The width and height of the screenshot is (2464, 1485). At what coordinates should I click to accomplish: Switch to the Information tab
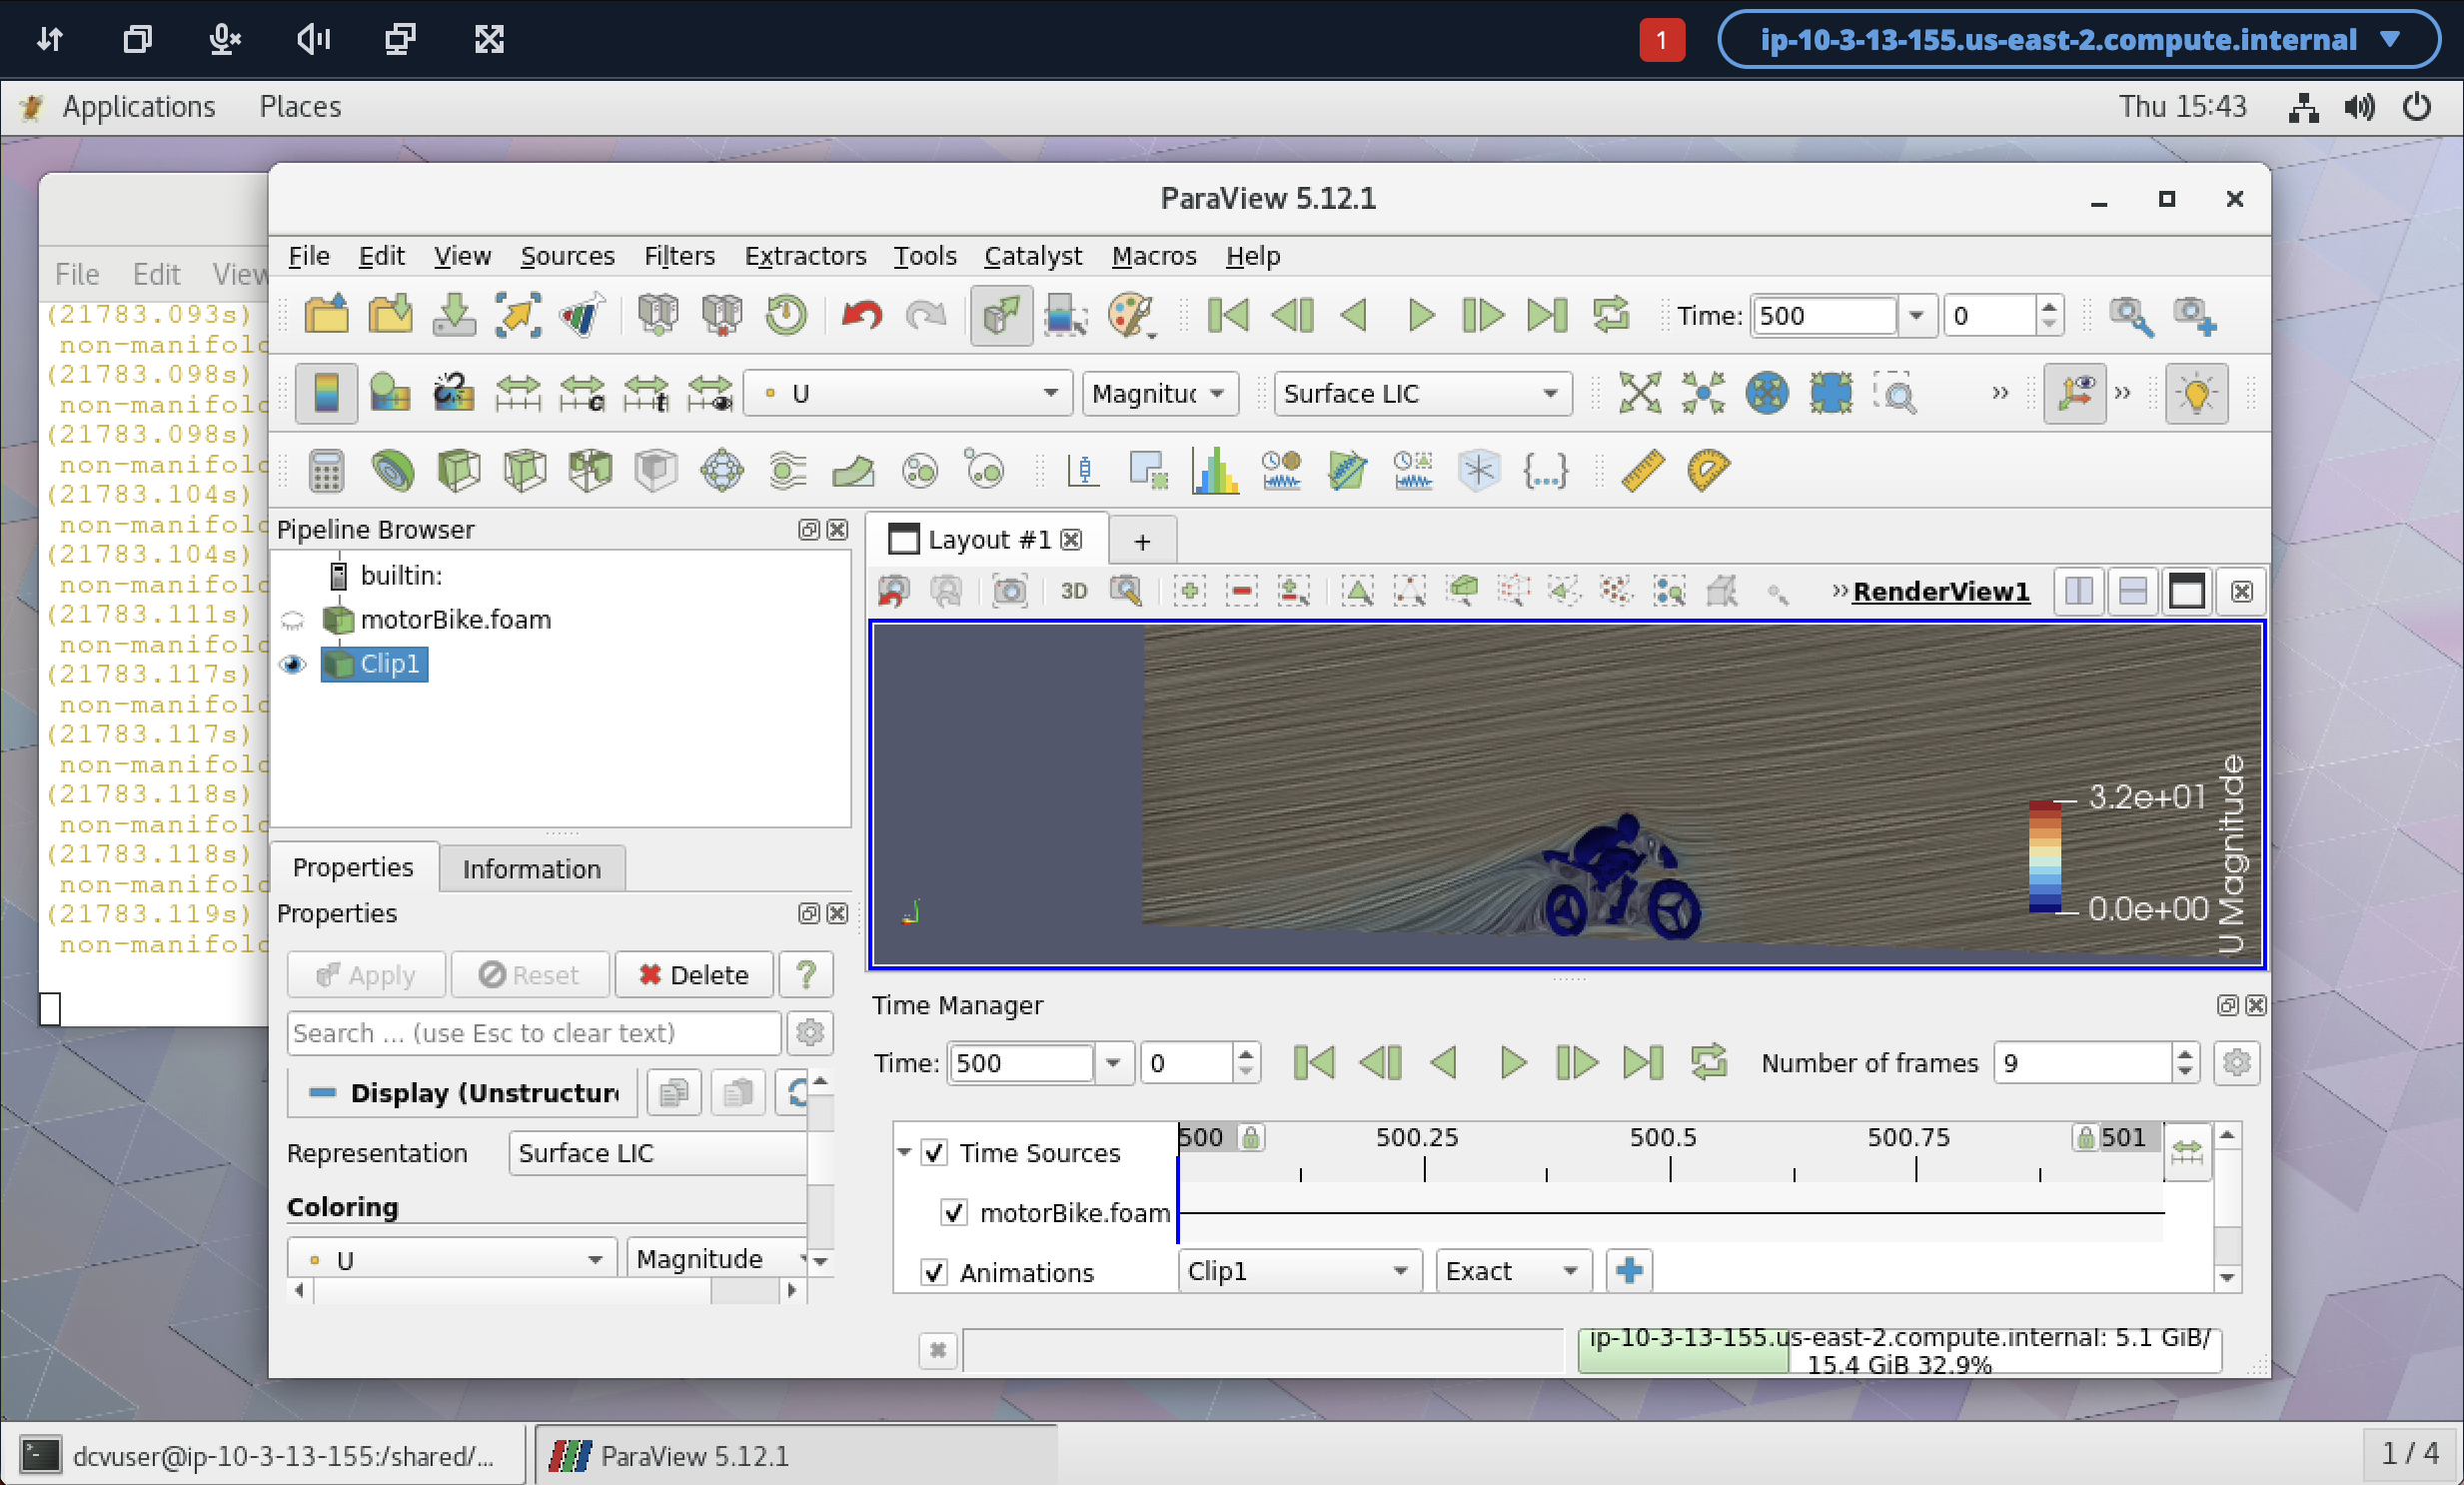tap(531, 868)
